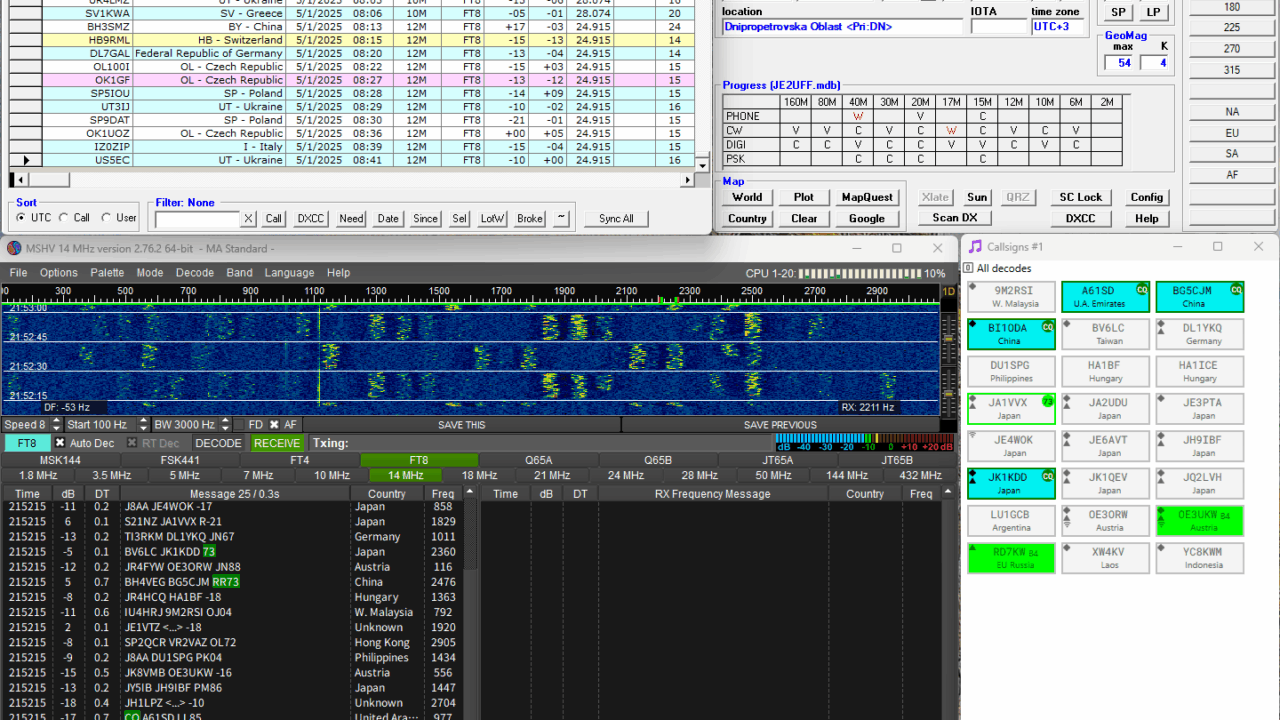Select the FSK441 mode tab

point(180,460)
